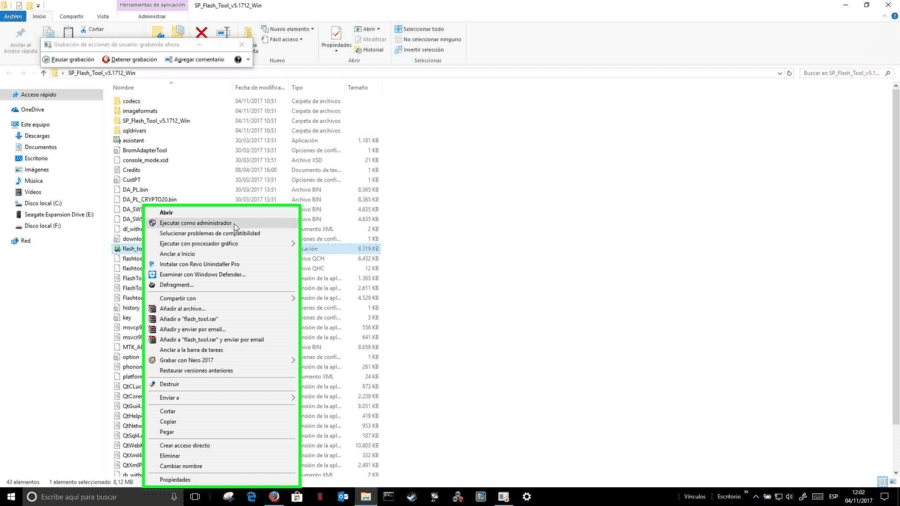Go up one folder level arrow
This screenshot has width=900, height=506.
coord(44,73)
